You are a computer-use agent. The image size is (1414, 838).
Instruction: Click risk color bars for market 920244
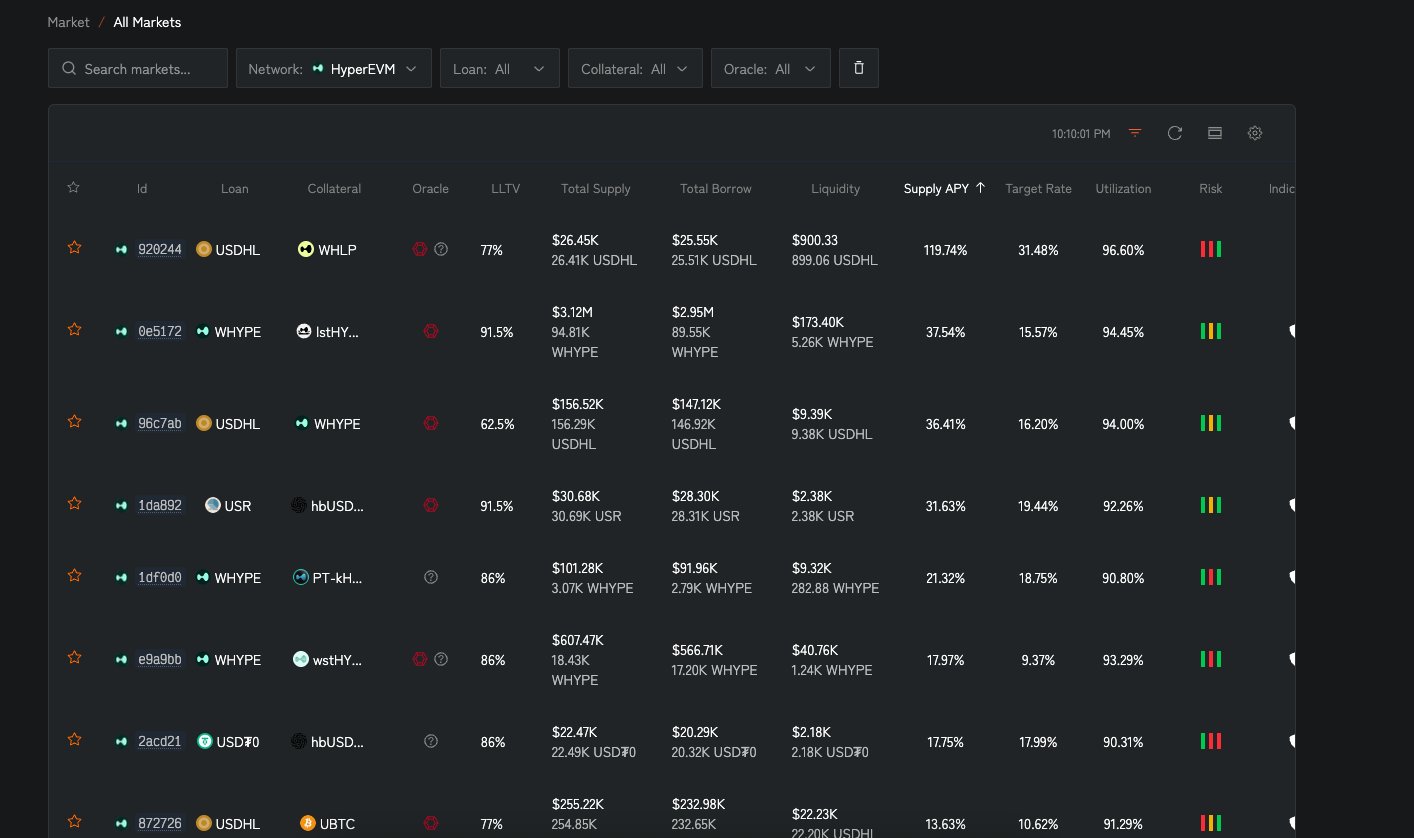1210,249
